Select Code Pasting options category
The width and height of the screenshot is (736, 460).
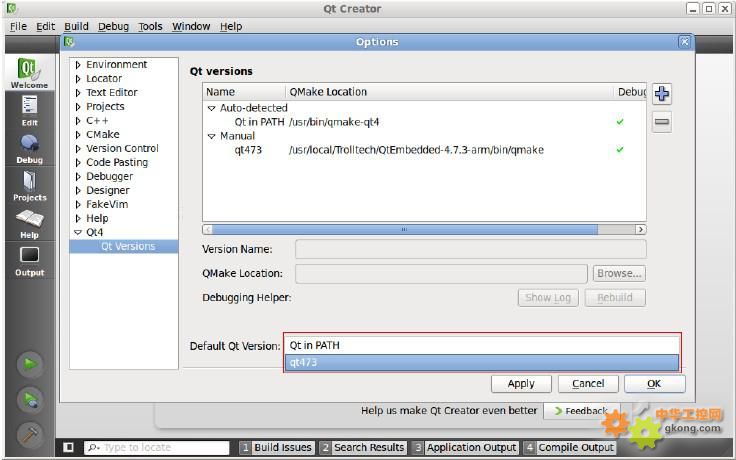(117, 162)
